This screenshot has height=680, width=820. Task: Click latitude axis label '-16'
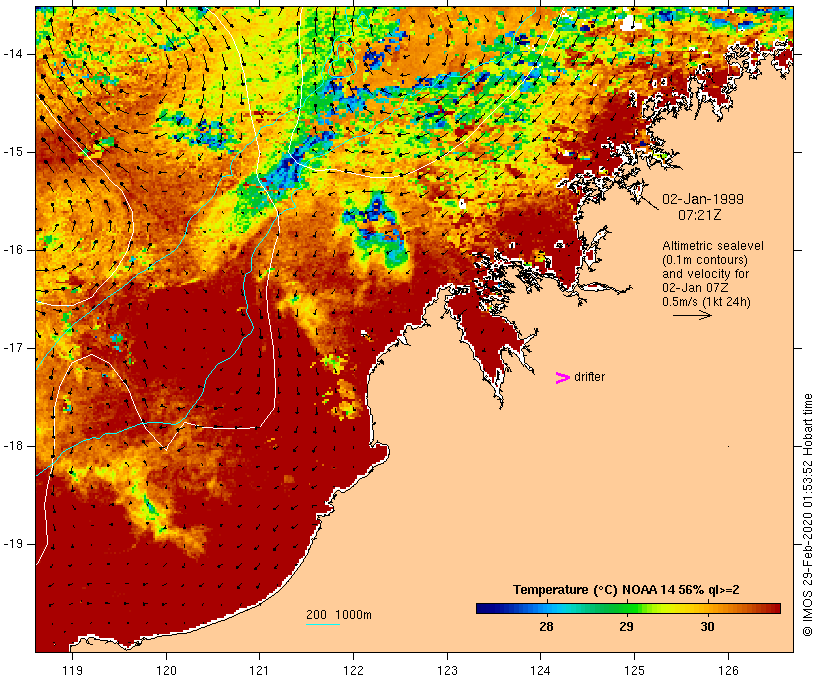13,250
